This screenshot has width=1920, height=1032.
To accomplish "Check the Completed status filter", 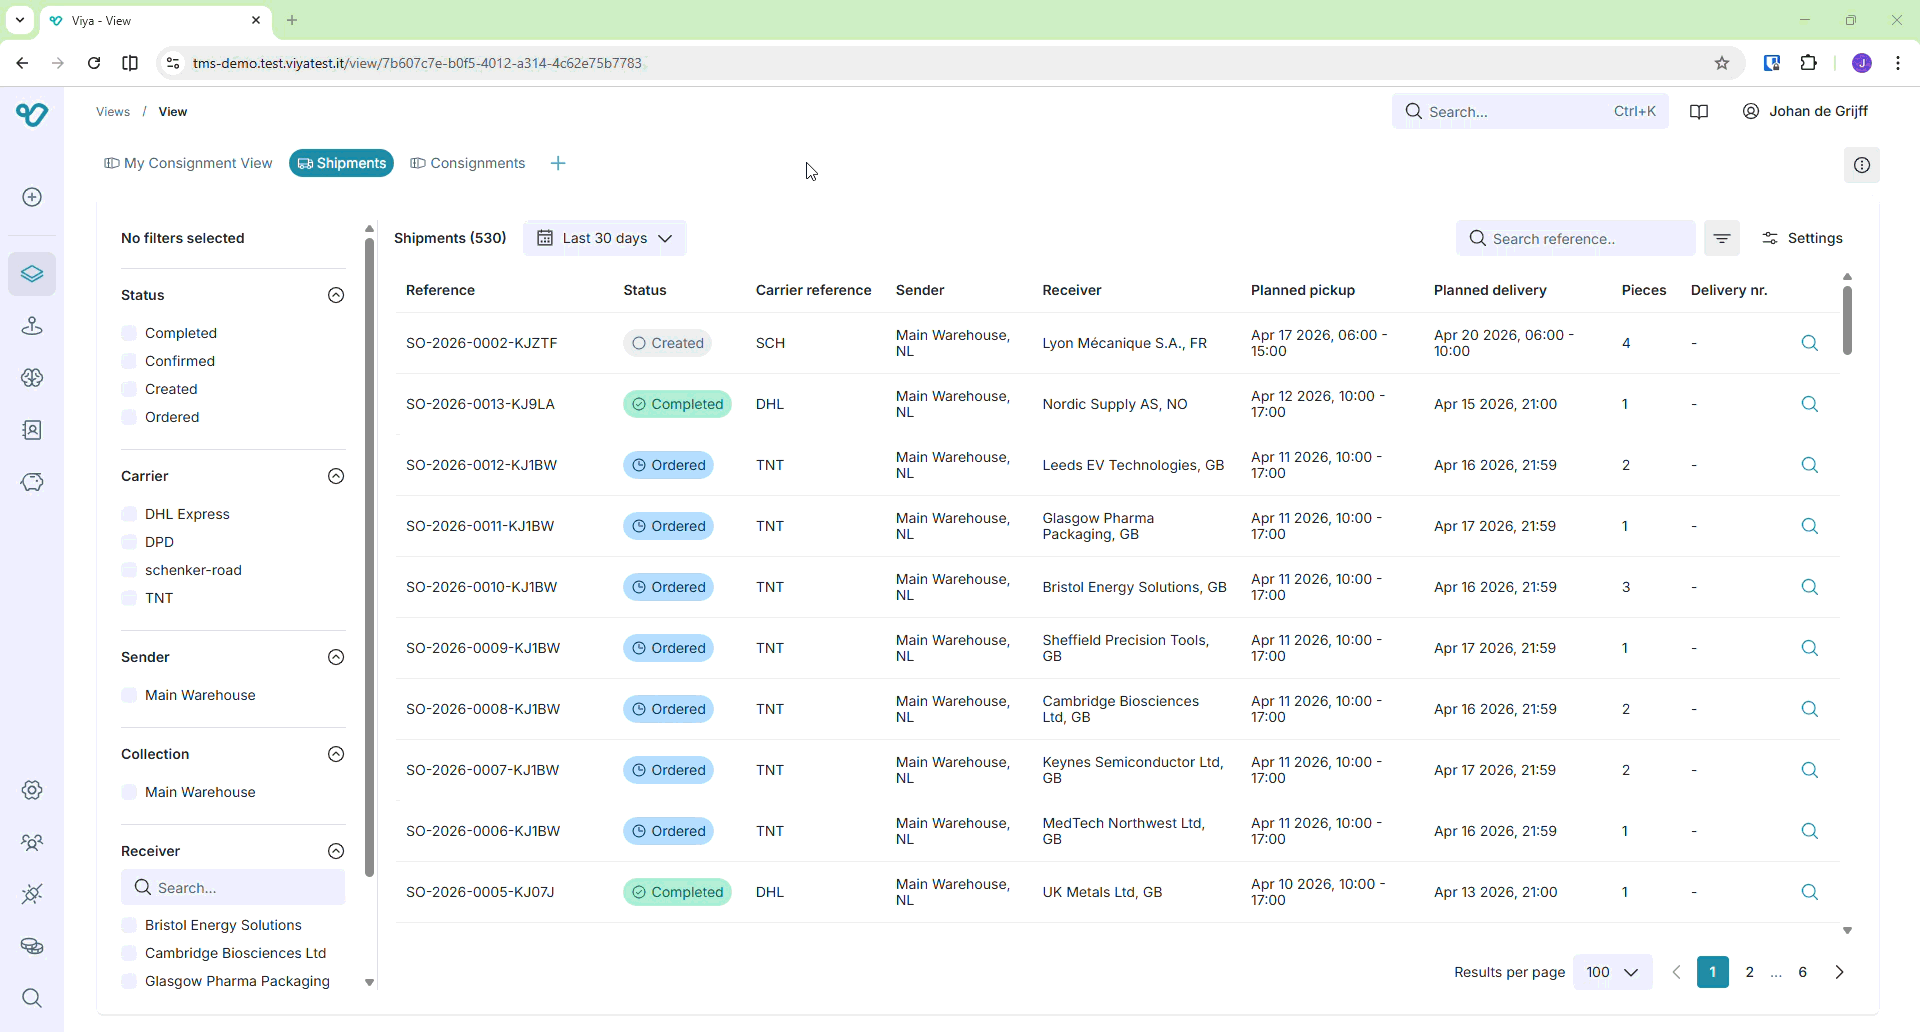I will [x=129, y=333].
